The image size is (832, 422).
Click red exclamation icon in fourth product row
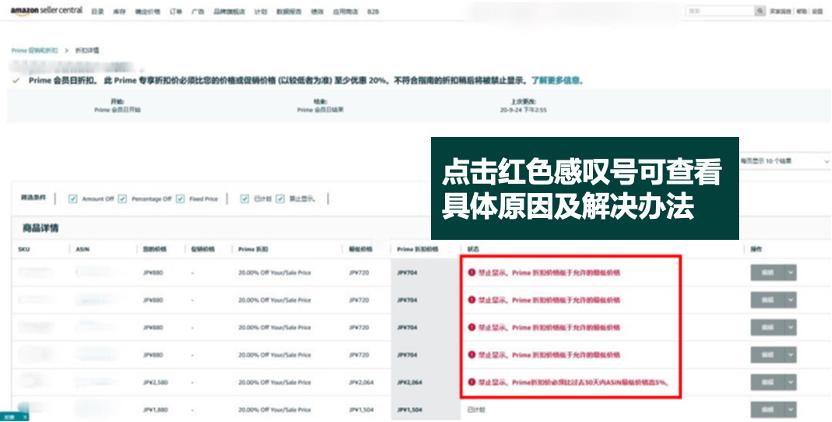pos(471,353)
